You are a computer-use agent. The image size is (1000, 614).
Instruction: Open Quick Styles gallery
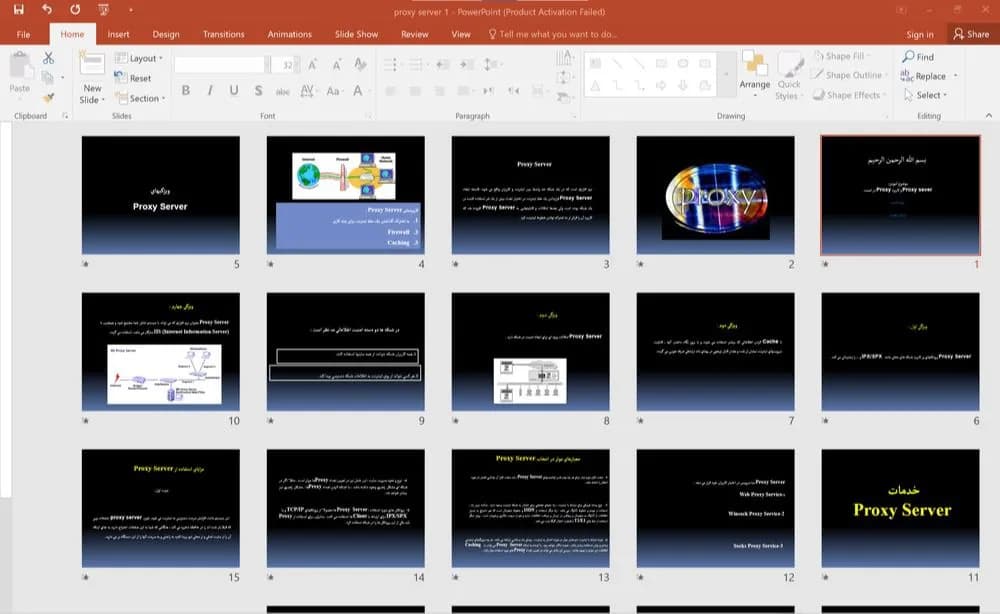click(789, 77)
